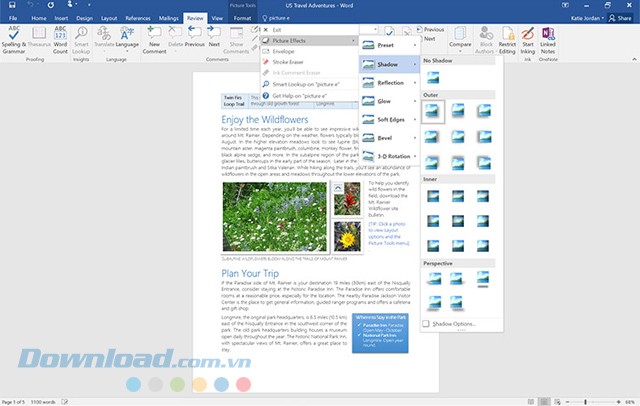
Task: Open Katie Jordan account menu
Action: (587, 18)
